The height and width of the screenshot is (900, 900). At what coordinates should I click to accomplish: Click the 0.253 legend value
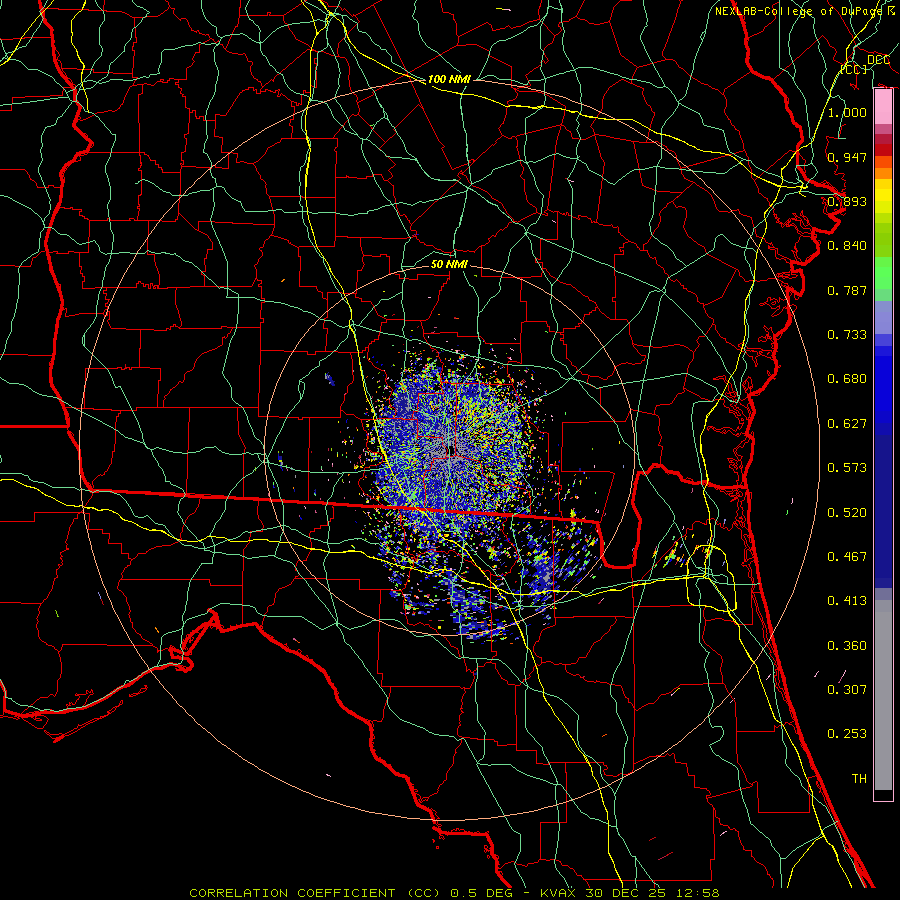click(x=847, y=734)
